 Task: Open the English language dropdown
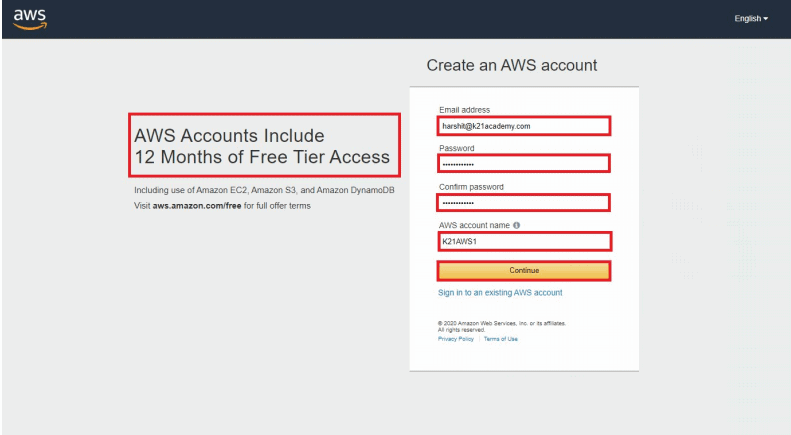tap(751, 19)
